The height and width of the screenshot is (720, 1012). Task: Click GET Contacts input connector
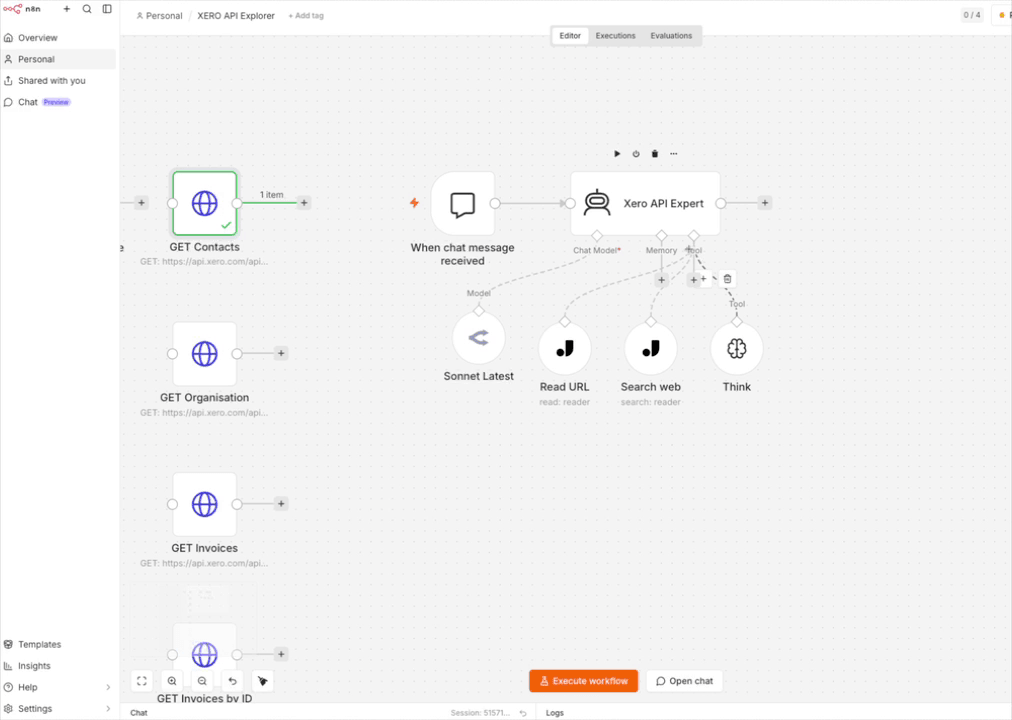[172, 203]
